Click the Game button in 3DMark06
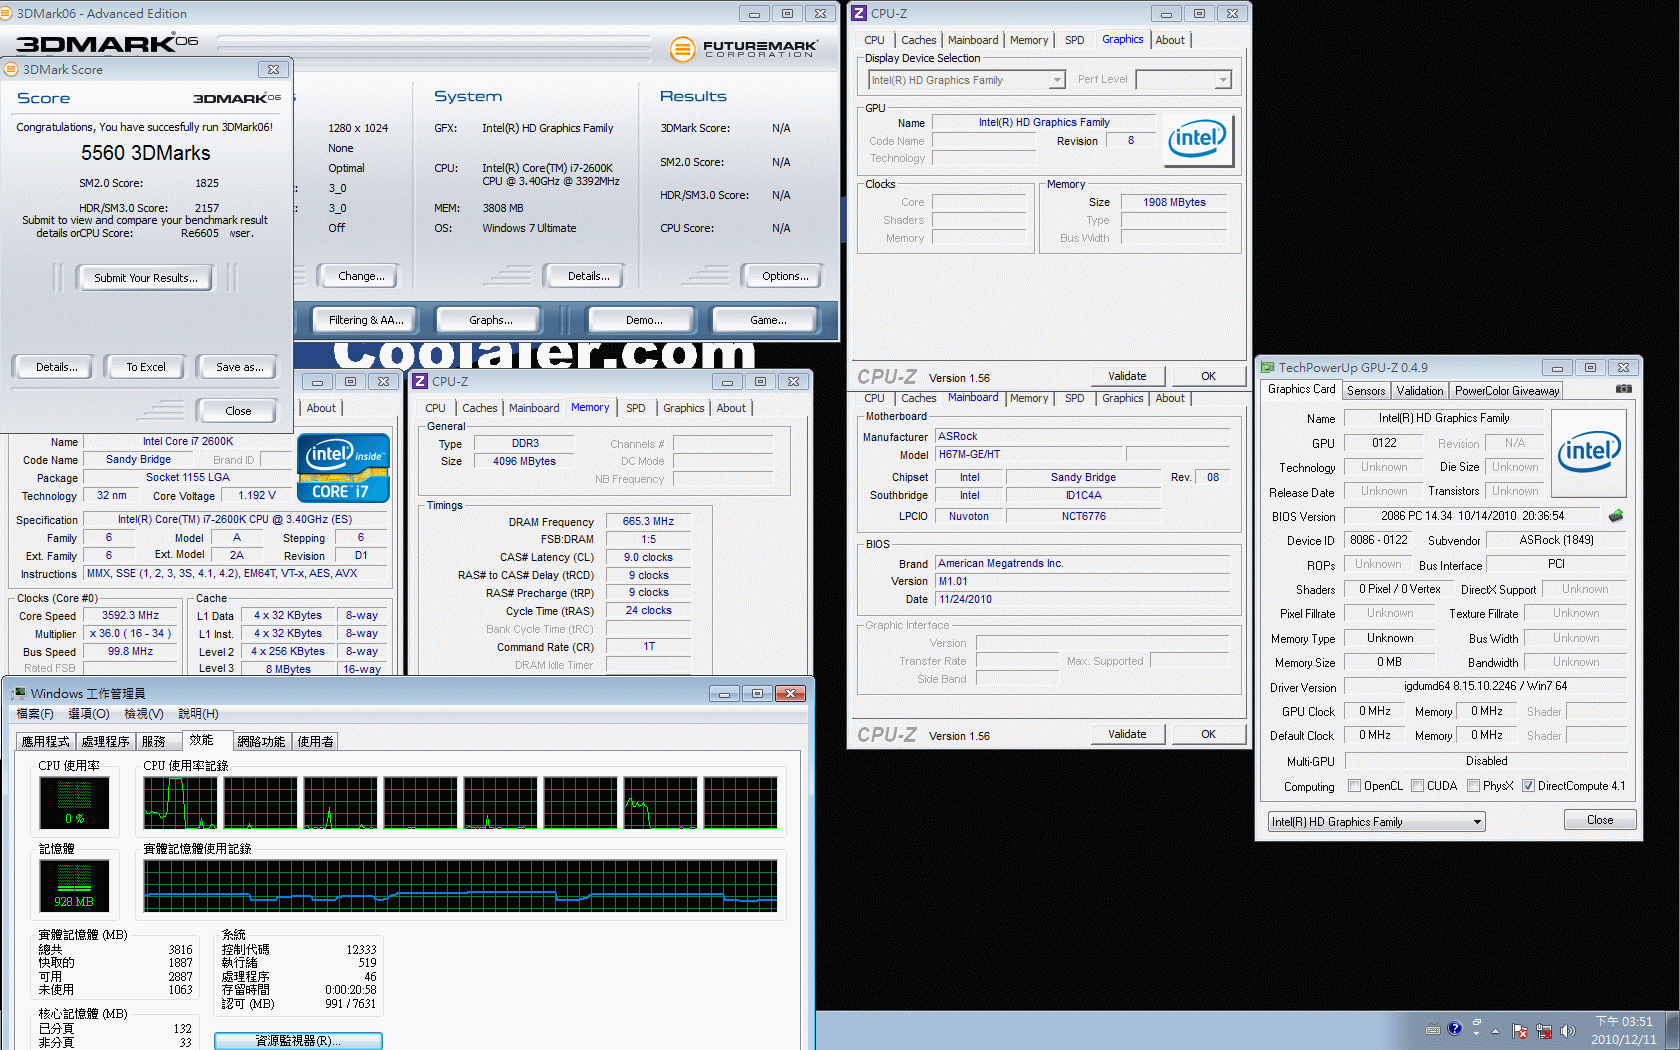The width and height of the screenshot is (1680, 1050). (768, 320)
